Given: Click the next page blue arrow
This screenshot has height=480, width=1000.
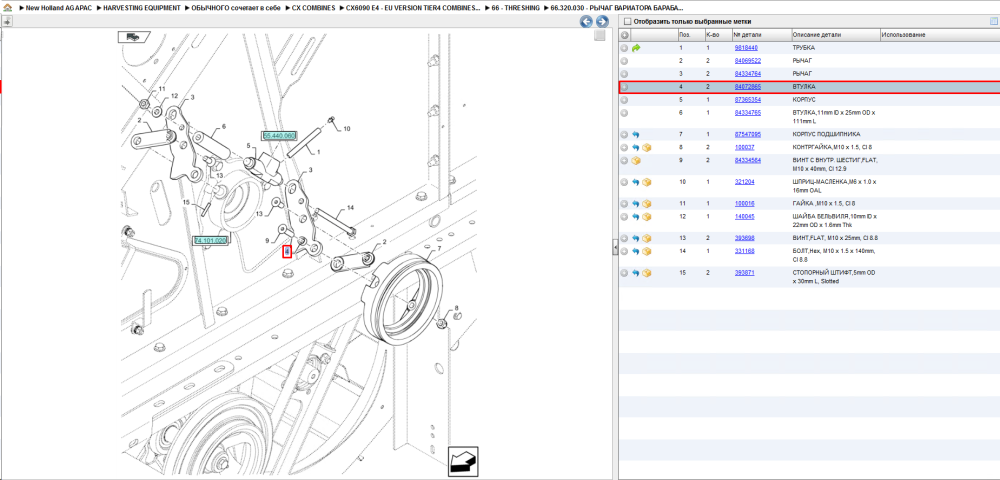Looking at the screenshot, I should (601, 22).
